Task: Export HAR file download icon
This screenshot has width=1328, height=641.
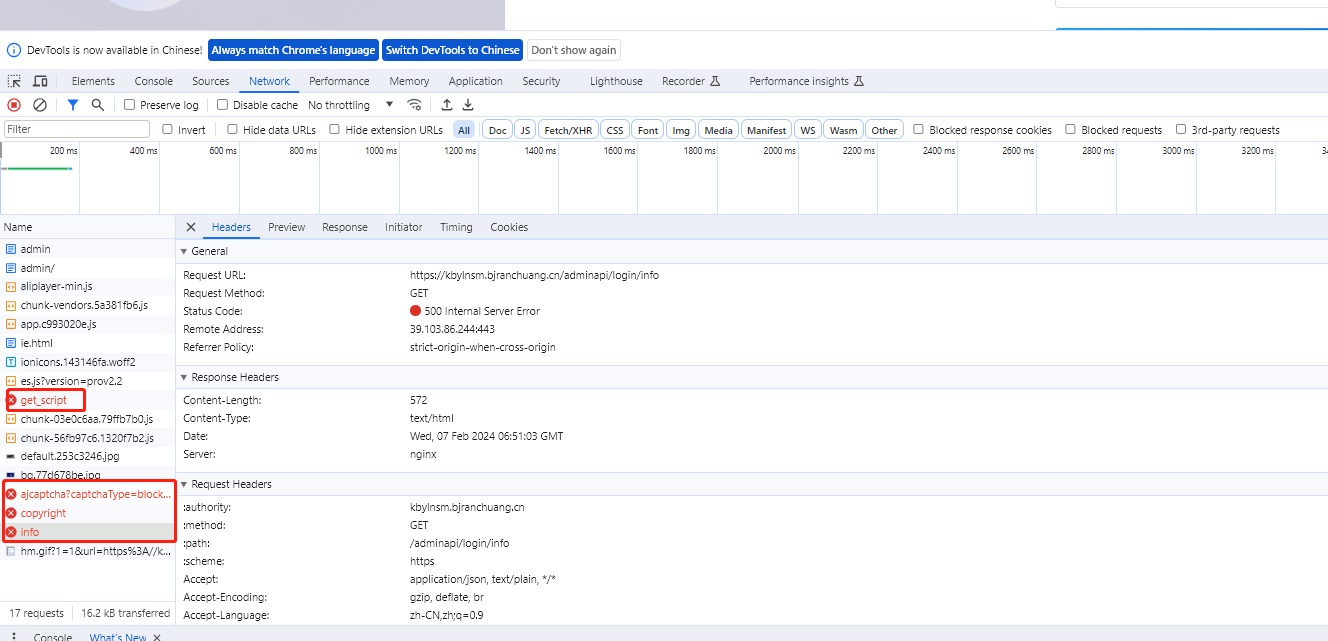Action: 468,105
